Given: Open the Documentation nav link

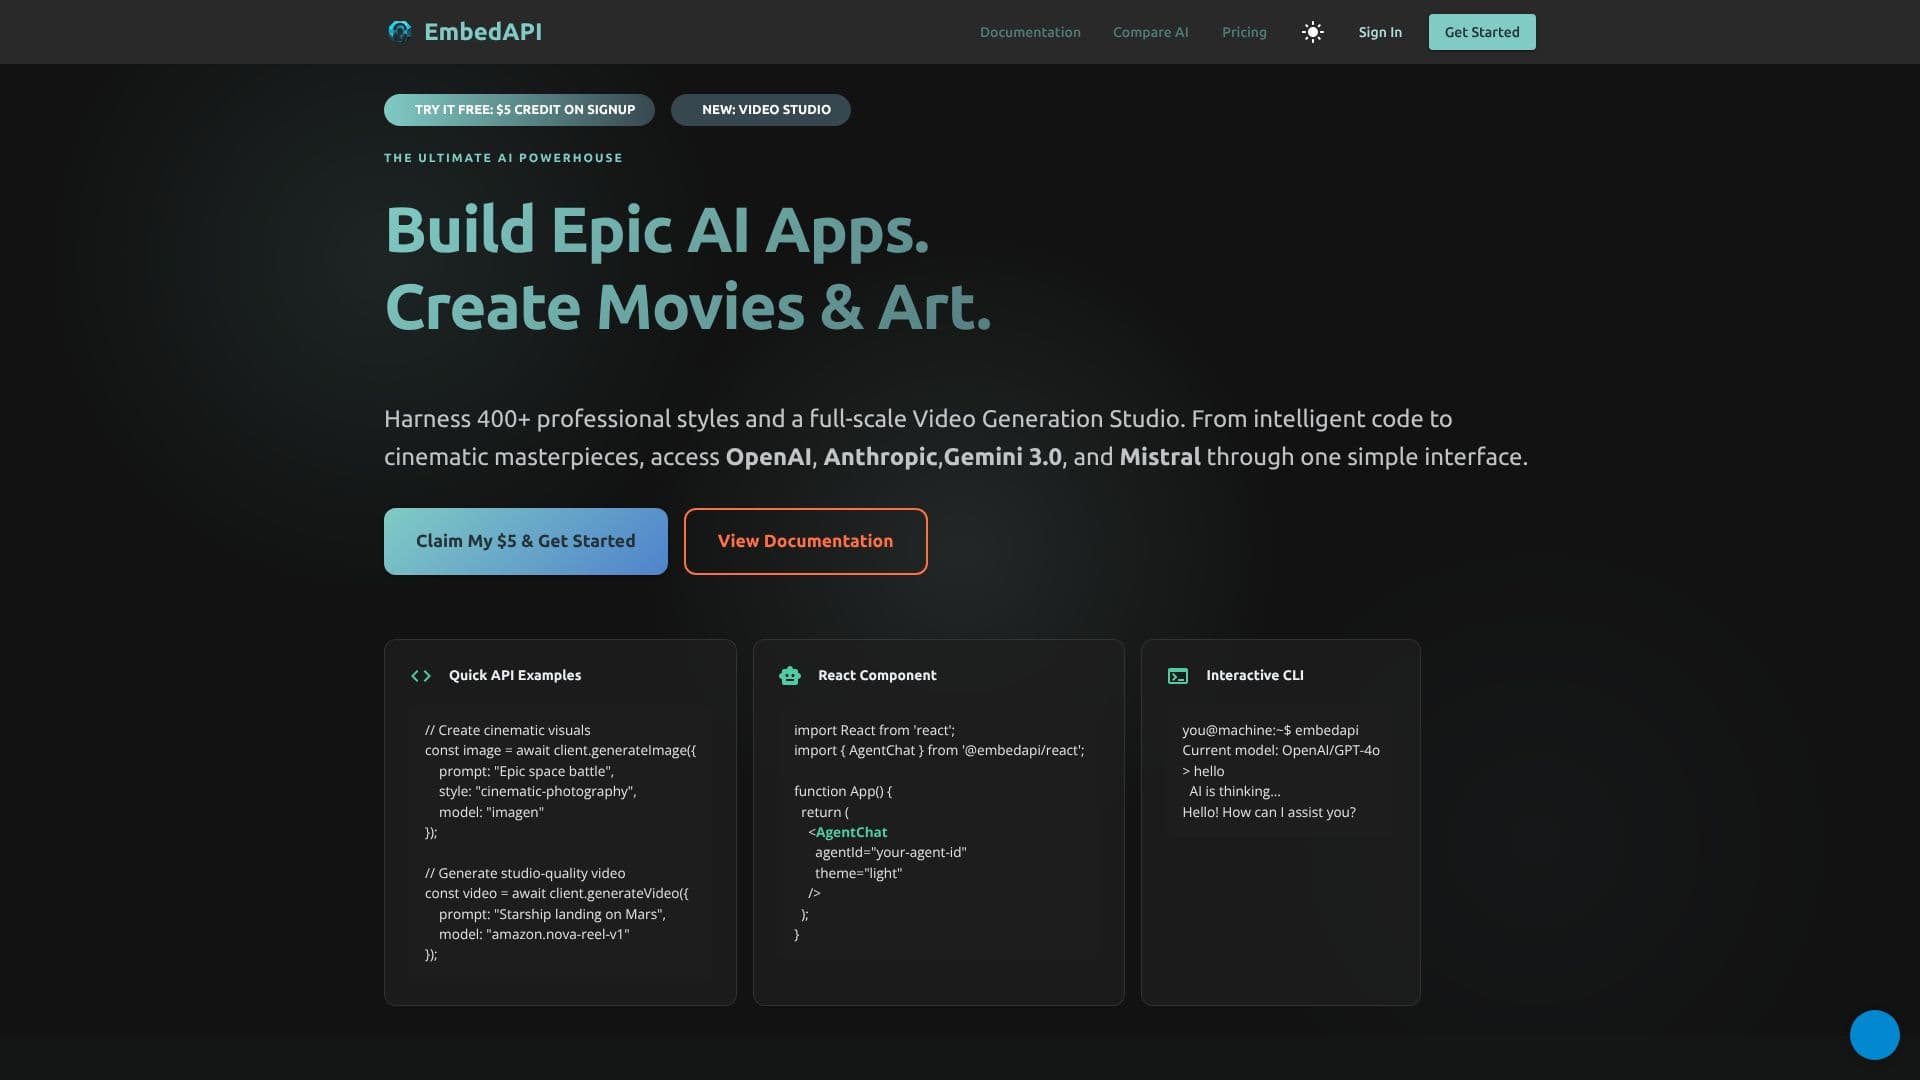Looking at the screenshot, I should 1030,32.
